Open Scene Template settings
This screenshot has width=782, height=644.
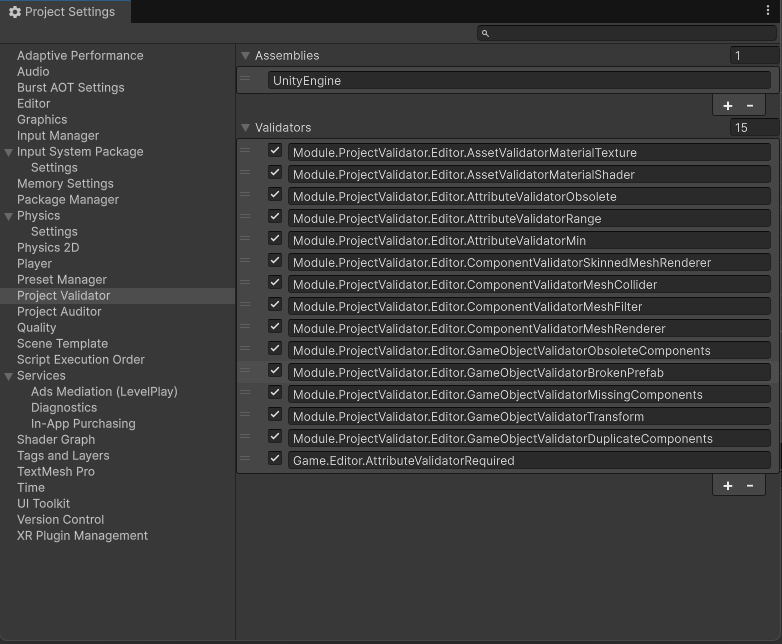coord(62,344)
